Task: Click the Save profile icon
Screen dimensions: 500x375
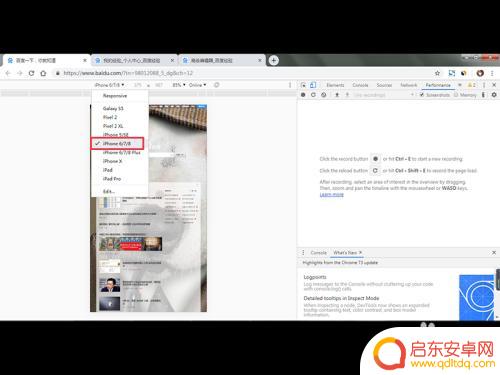Action: (x=347, y=95)
